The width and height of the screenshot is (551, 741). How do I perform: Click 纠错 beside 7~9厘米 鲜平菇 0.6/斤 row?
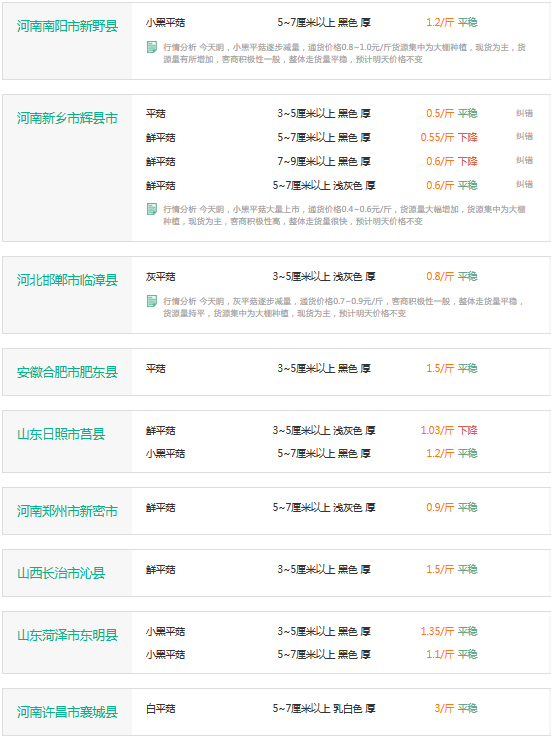click(524, 160)
